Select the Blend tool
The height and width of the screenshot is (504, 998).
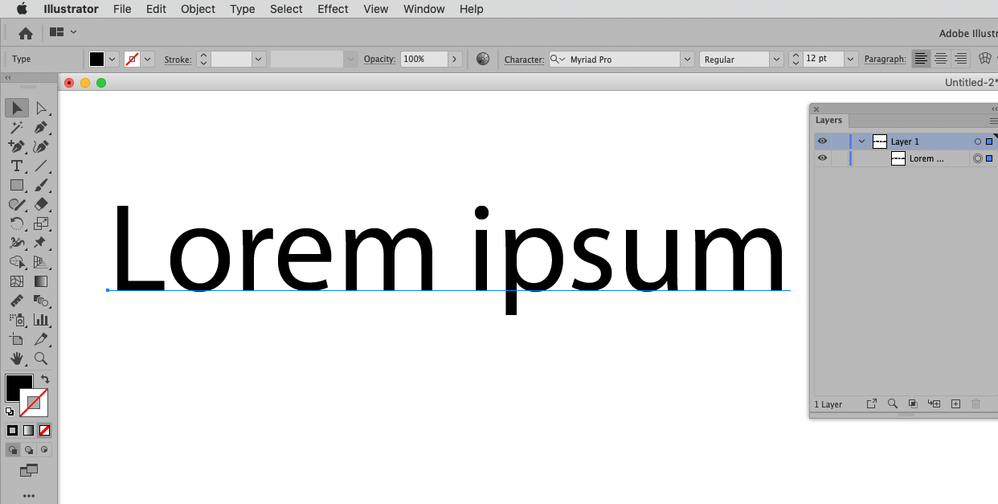(x=41, y=300)
